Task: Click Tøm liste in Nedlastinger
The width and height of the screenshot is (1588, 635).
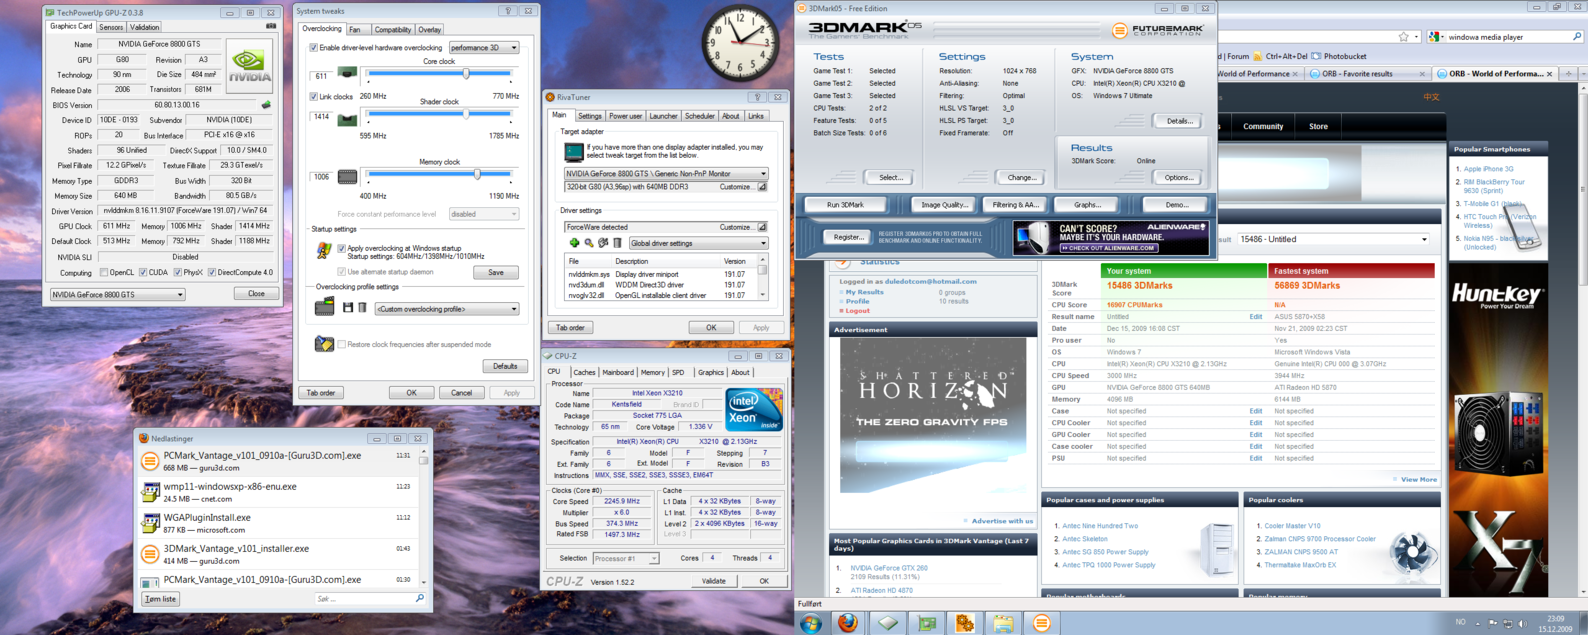Action: [160, 599]
